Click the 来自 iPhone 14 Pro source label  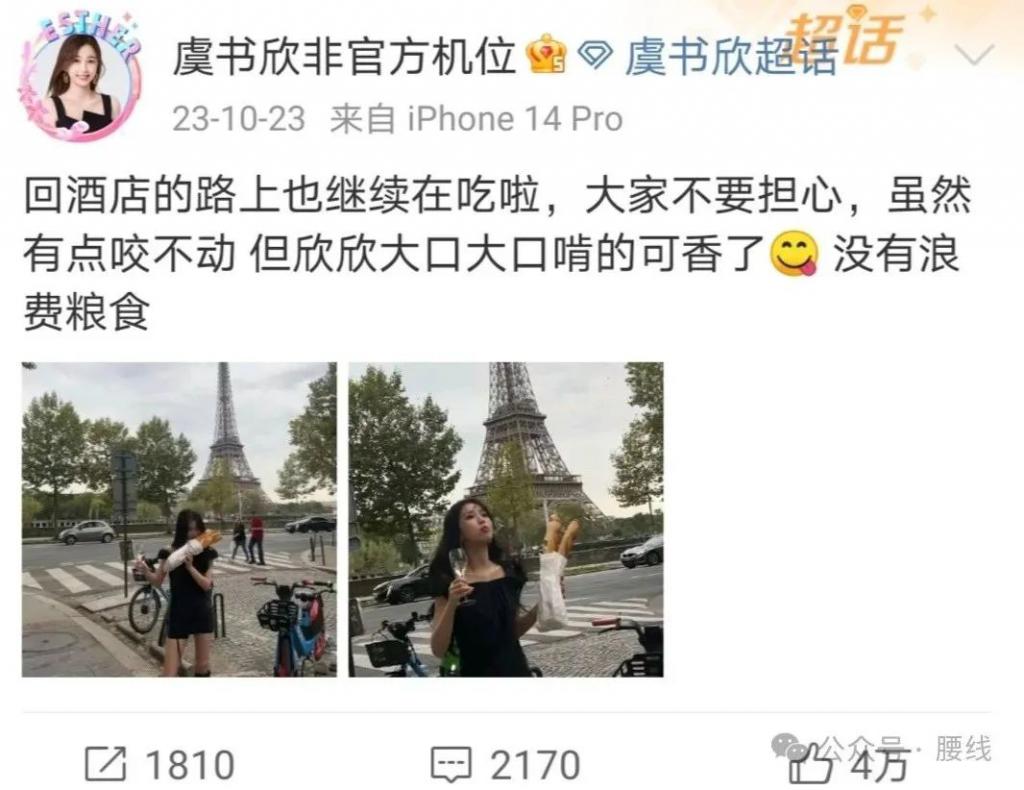point(476,119)
